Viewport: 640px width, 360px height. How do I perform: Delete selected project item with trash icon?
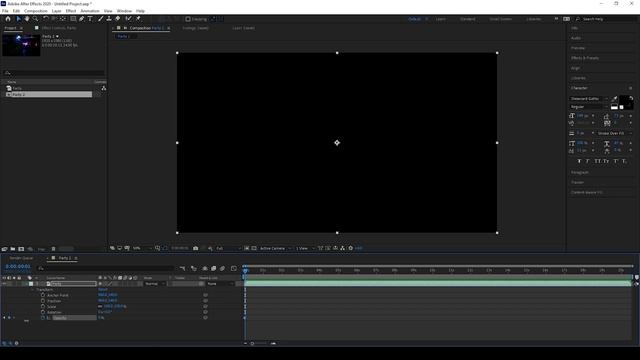53,249
